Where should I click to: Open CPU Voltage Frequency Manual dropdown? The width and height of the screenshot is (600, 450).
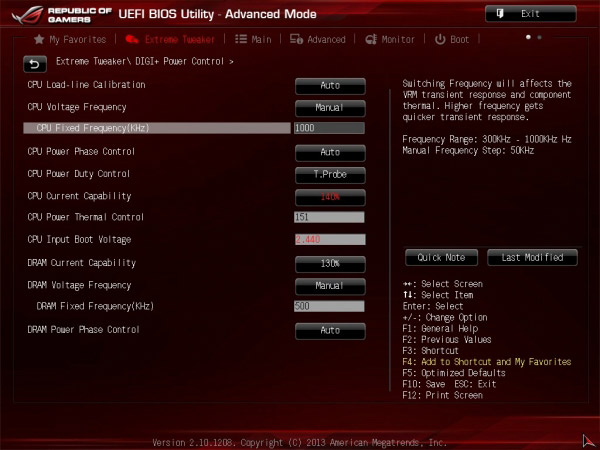pyautogui.click(x=330, y=108)
